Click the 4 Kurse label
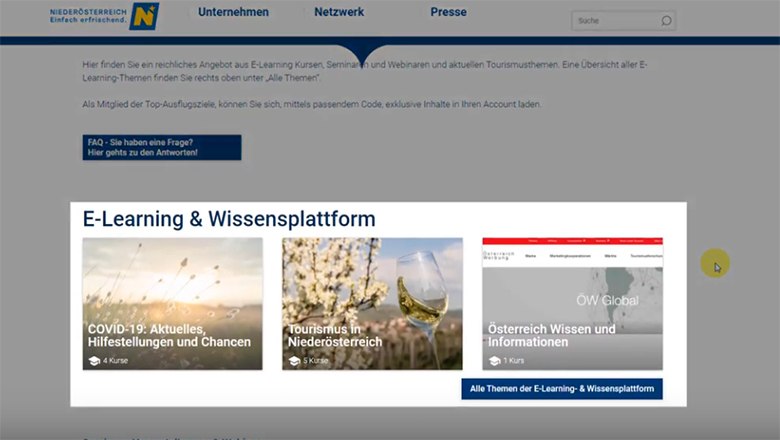The height and width of the screenshot is (440, 780). 115,360
